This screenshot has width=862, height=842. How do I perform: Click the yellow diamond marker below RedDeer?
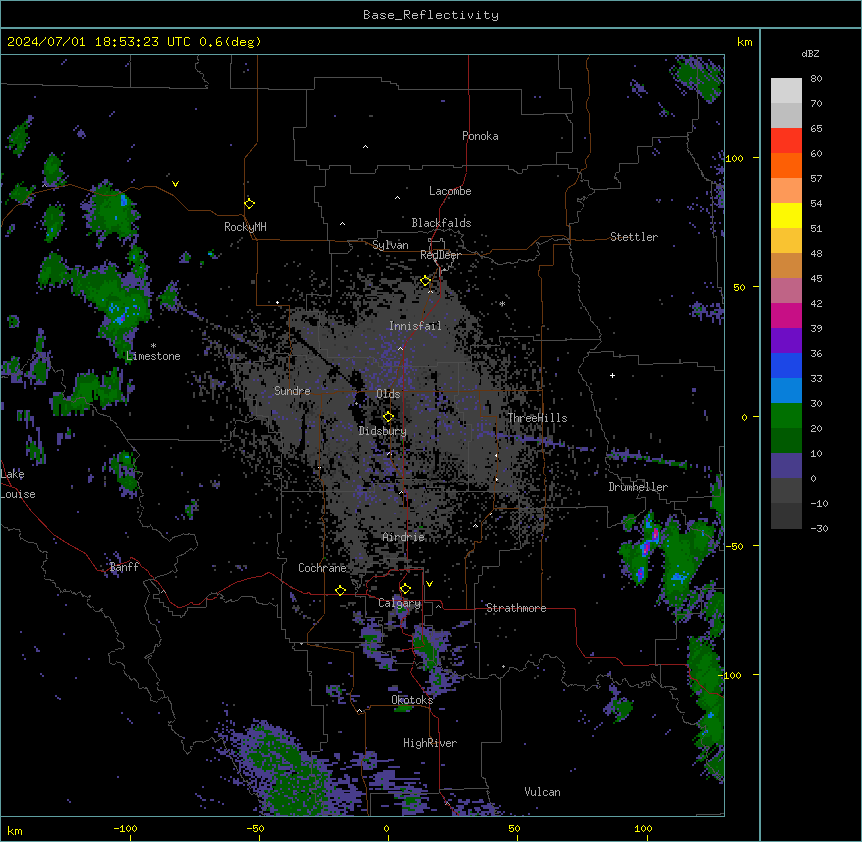coord(426,281)
